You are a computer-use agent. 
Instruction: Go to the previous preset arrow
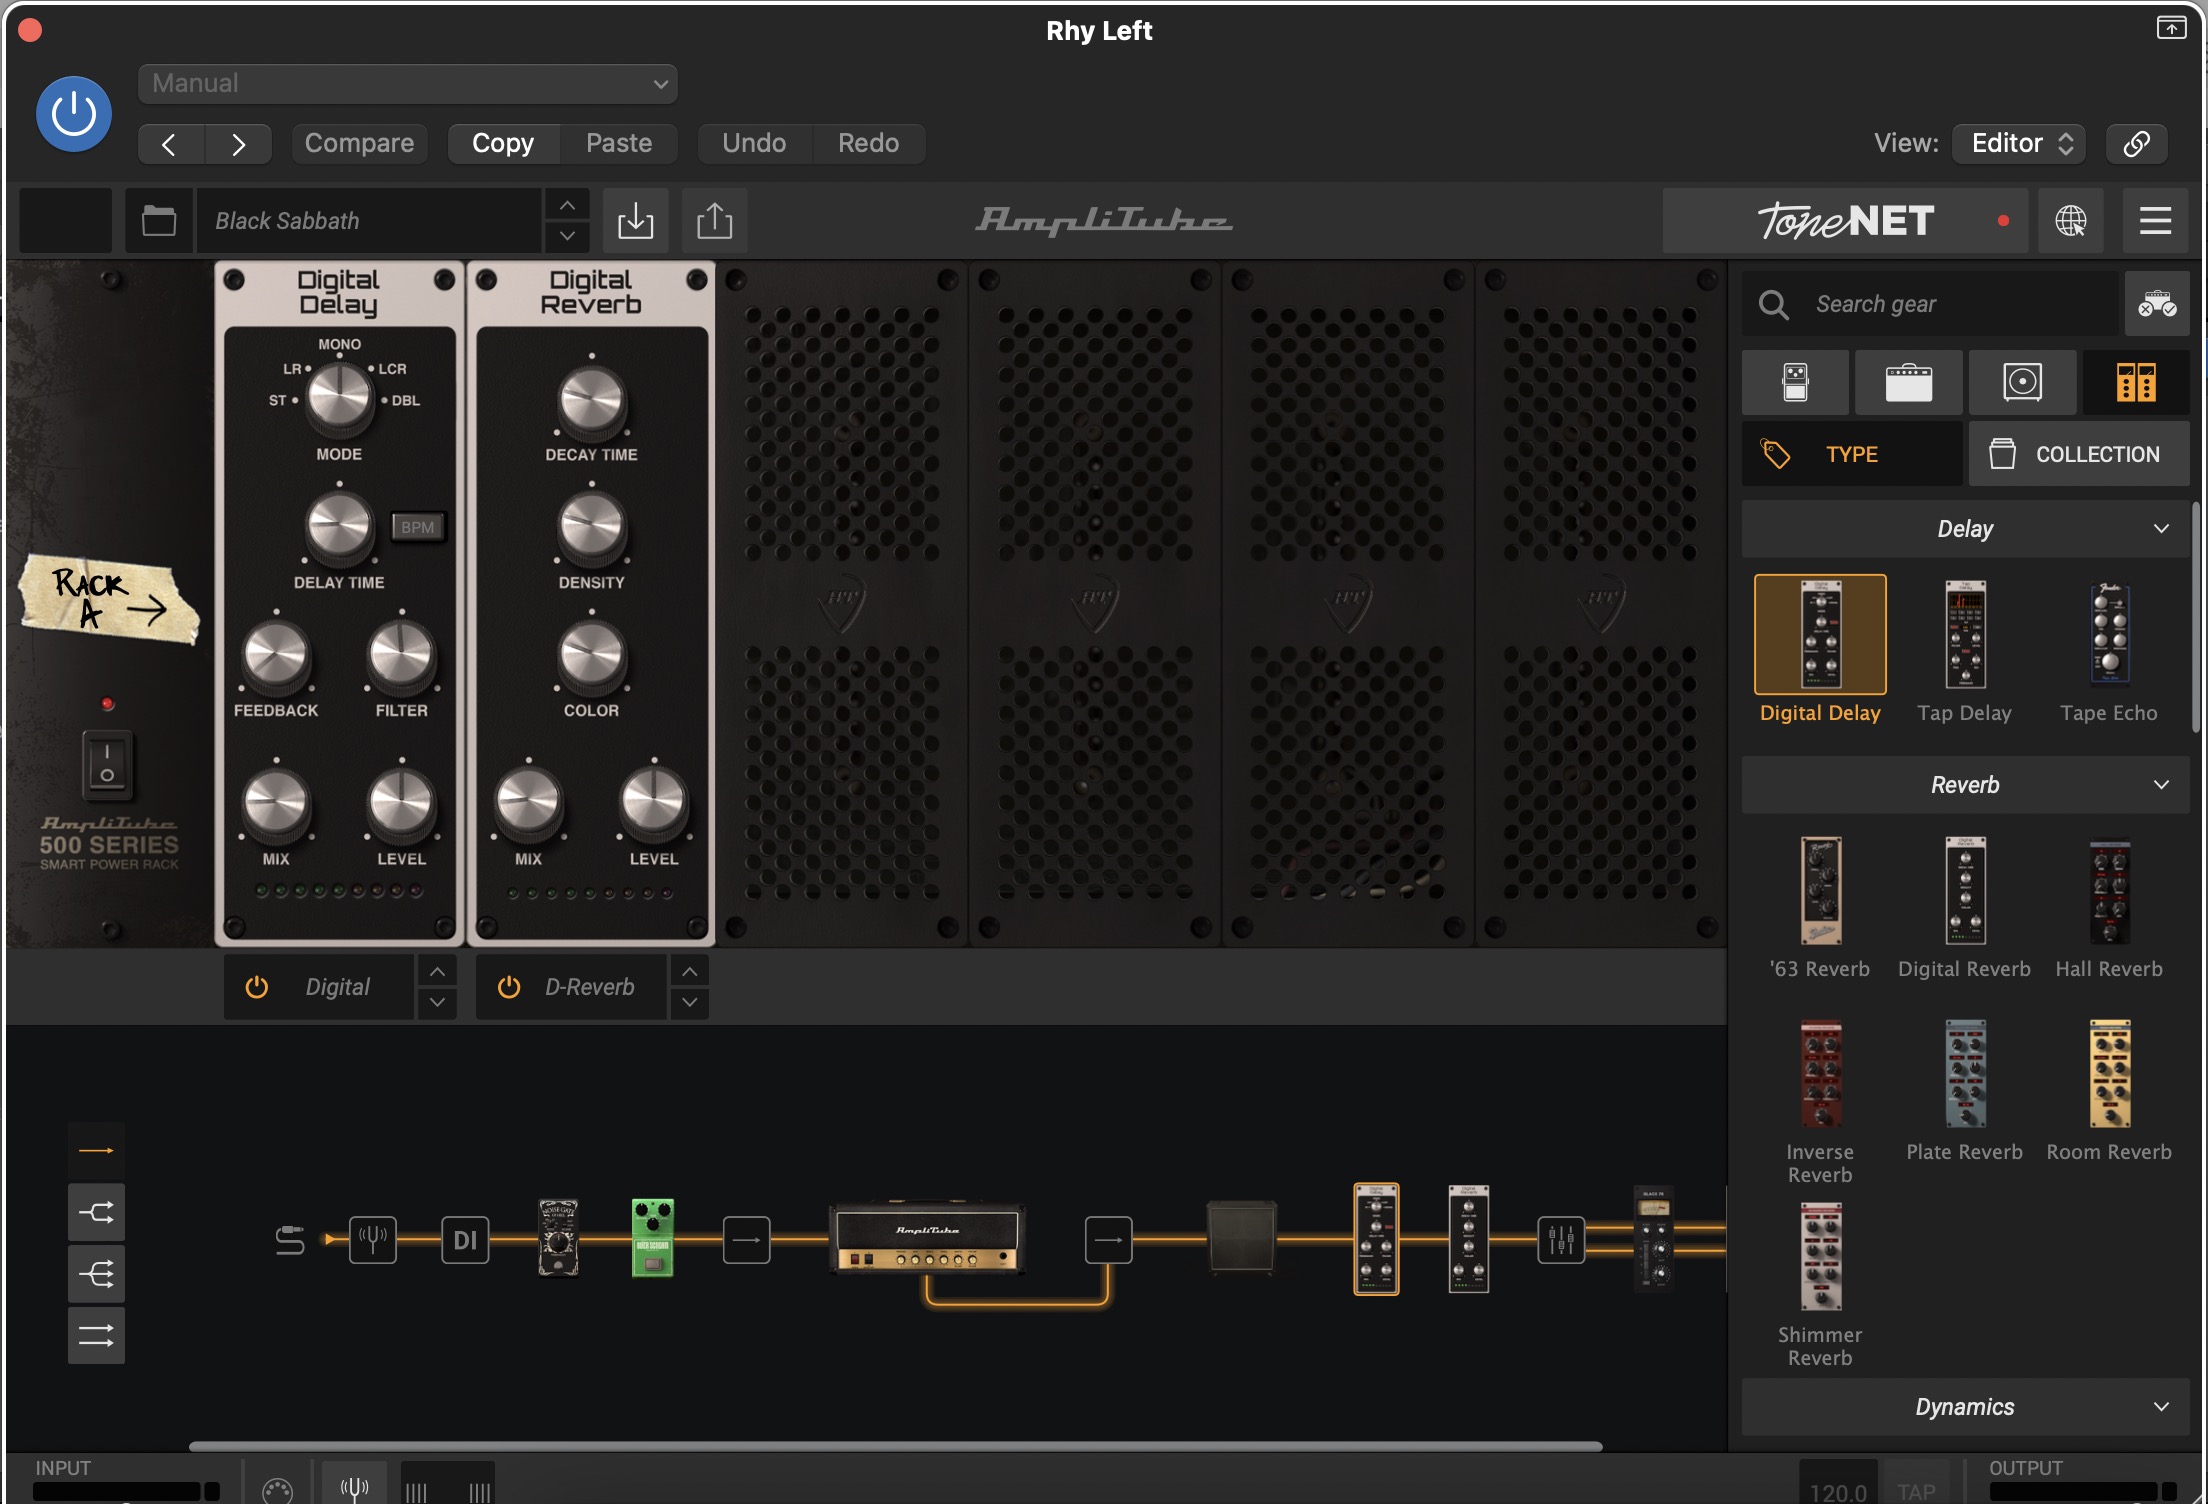click(x=170, y=144)
